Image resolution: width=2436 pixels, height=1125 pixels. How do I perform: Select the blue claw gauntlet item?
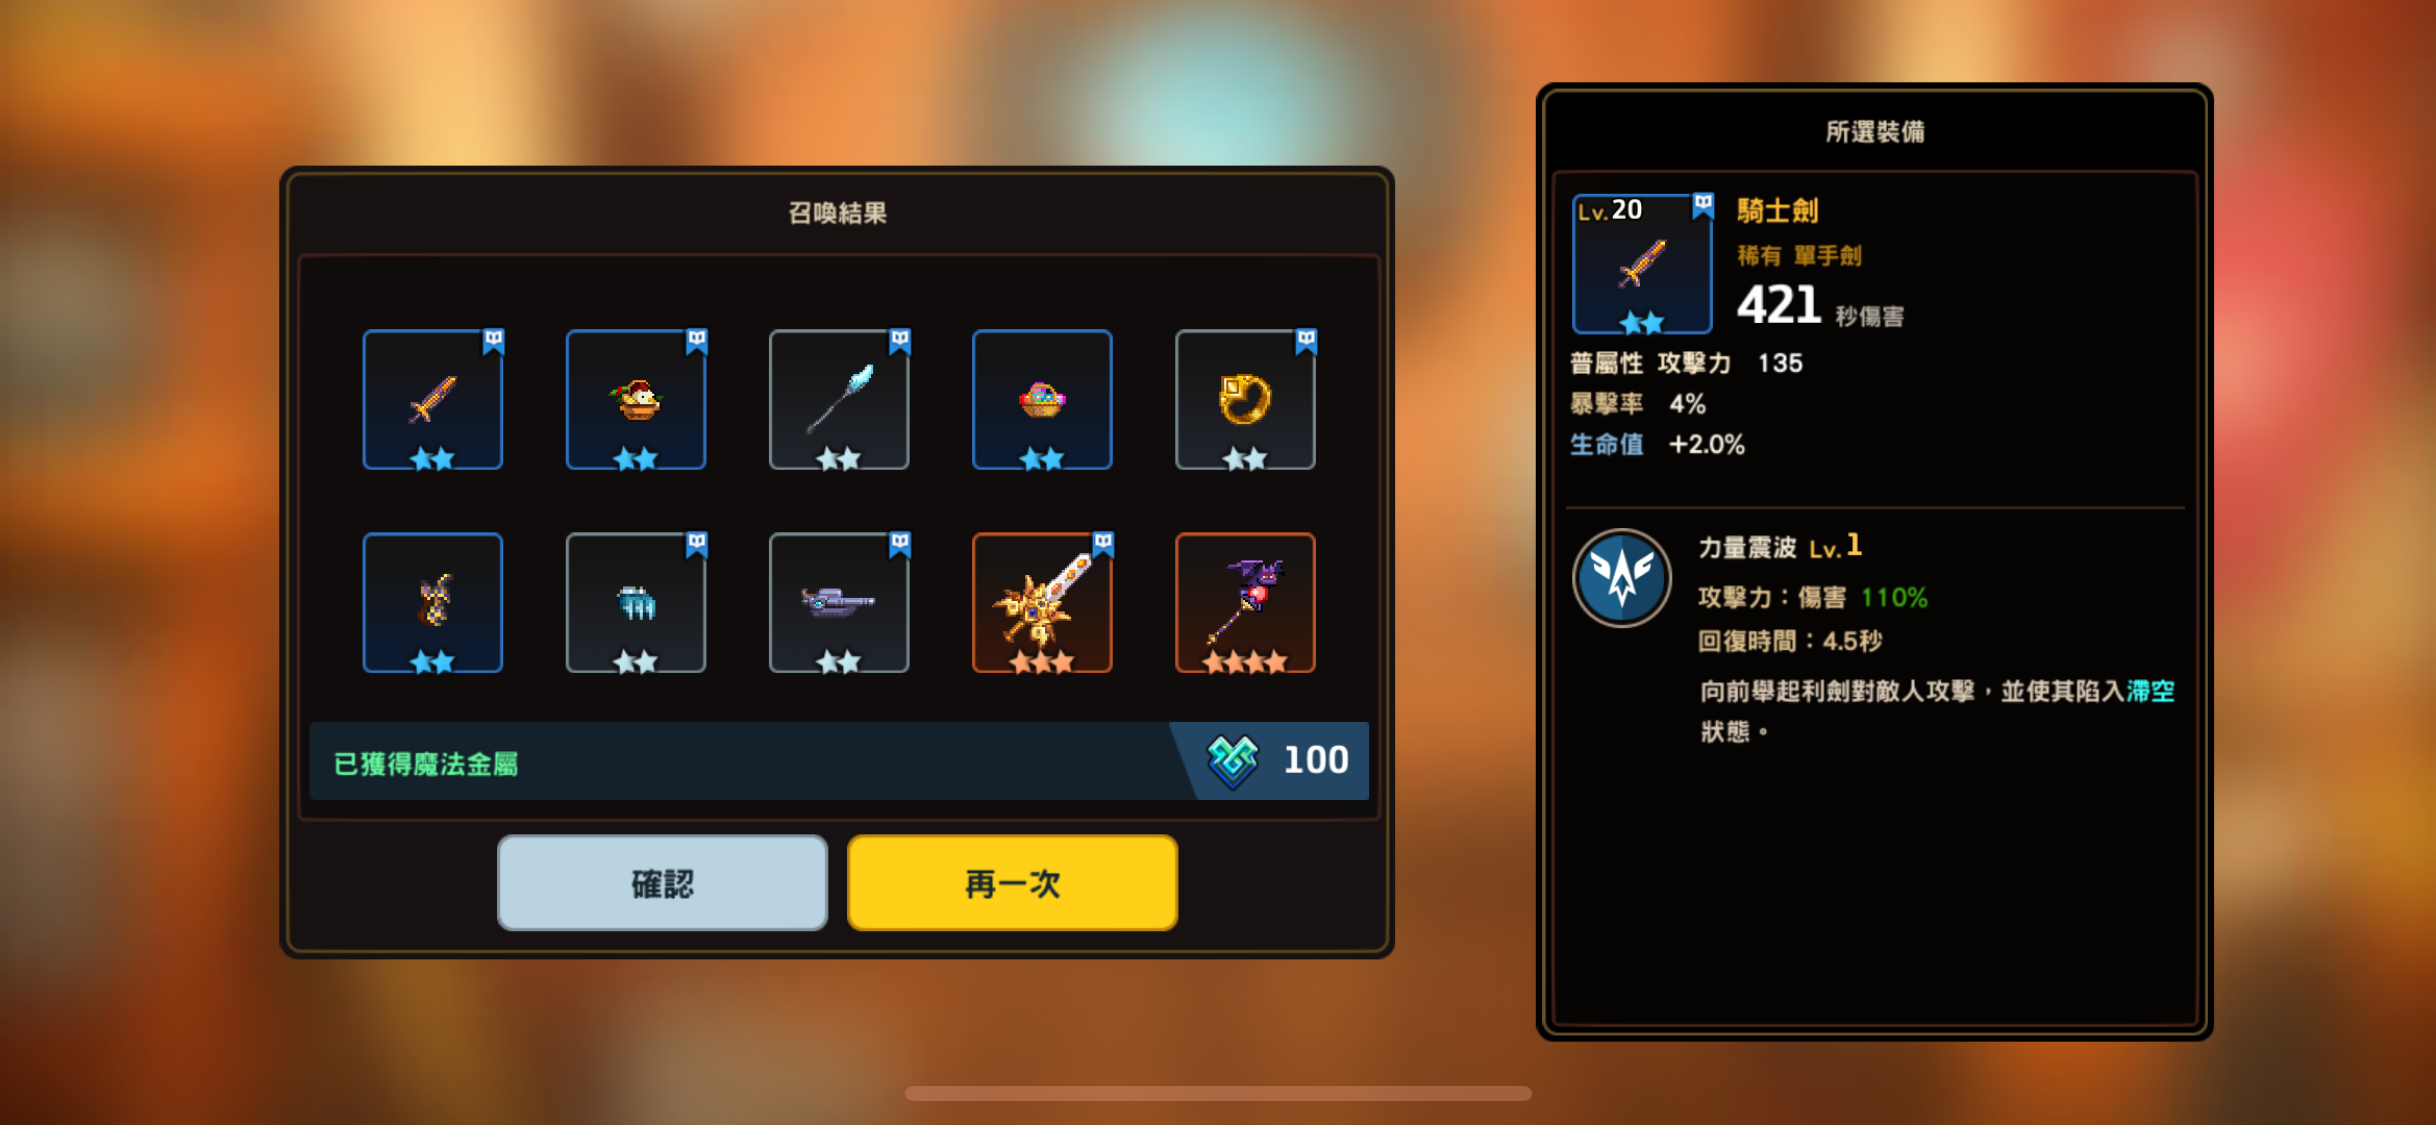click(636, 603)
